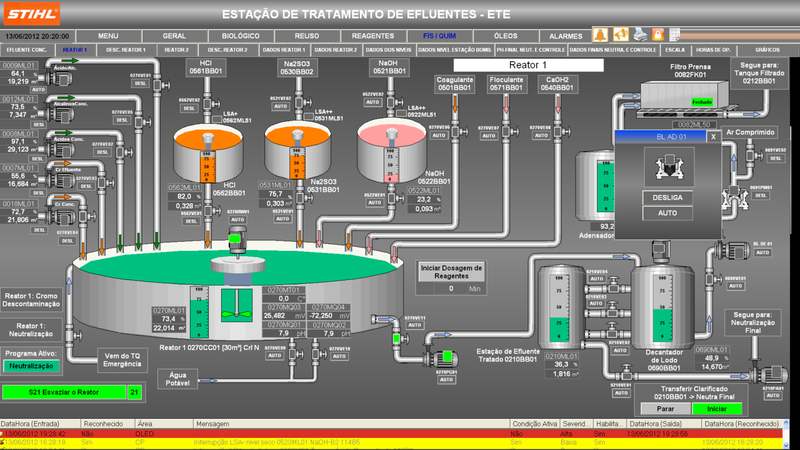The width and height of the screenshot is (800, 450).
Task: Switch to the EFLUENTE CONC. sub-tab
Action: (27, 50)
